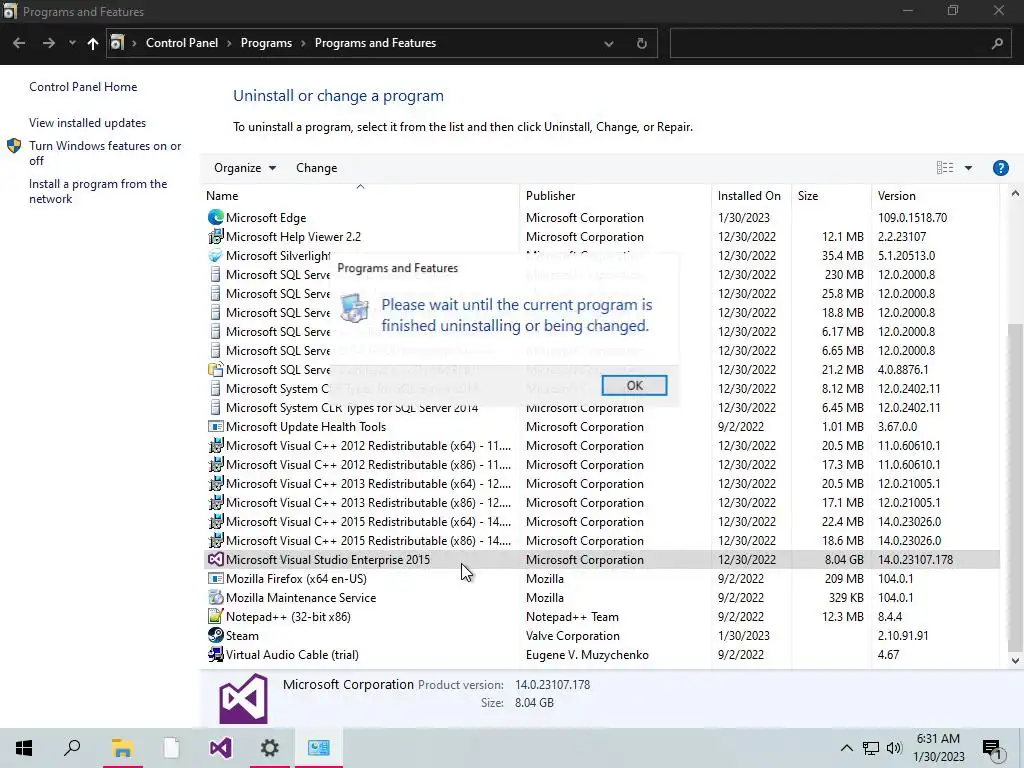Open the Organize dropdown menu

(245, 168)
